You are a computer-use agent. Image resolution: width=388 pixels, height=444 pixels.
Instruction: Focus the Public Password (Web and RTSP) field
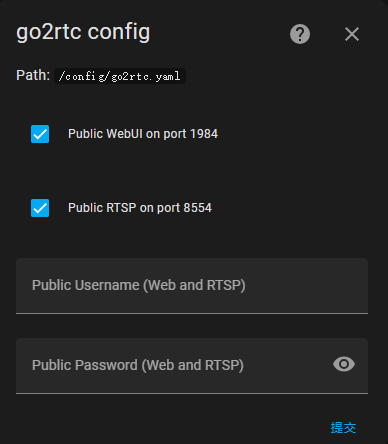[192, 366]
